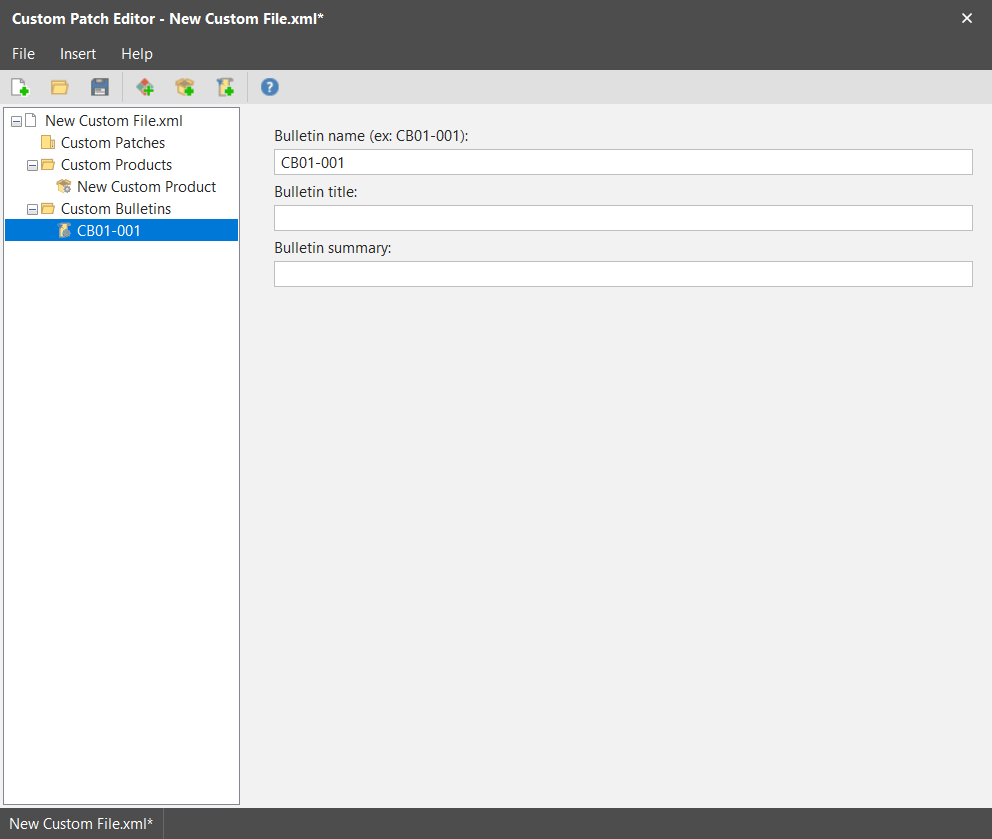The height and width of the screenshot is (839, 992).
Task: Collapse the New Custom File.xml root node
Action: 16,121
